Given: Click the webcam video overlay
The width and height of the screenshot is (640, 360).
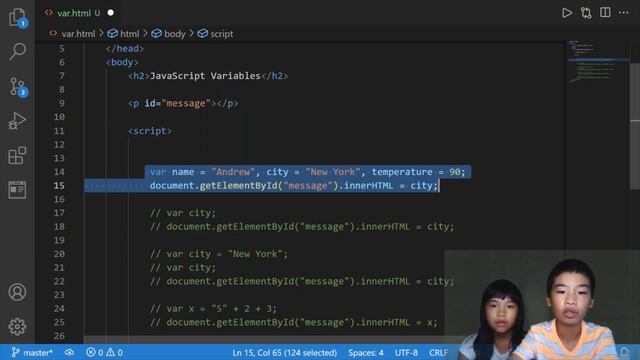Looking at the screenshot, I should coord(542,304).
